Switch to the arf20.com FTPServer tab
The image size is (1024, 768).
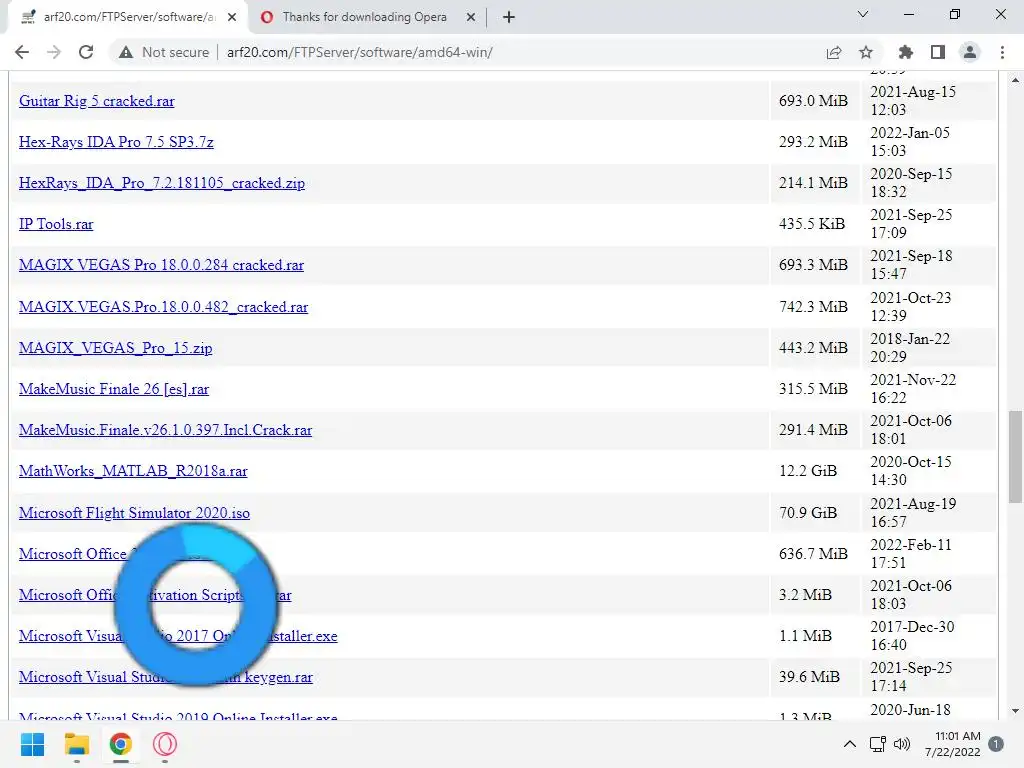click(128, 17)
